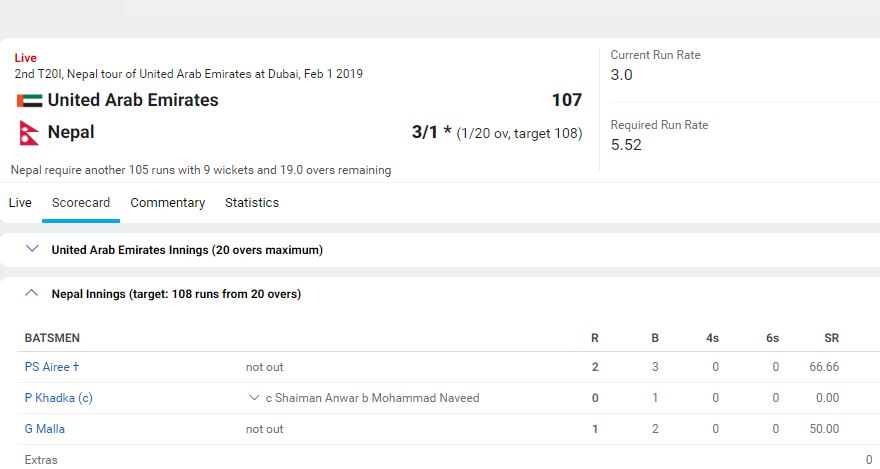The image size is (880, 469).
Task: Click Nepal's 3/1 score
Action: (x=425, y=132)
